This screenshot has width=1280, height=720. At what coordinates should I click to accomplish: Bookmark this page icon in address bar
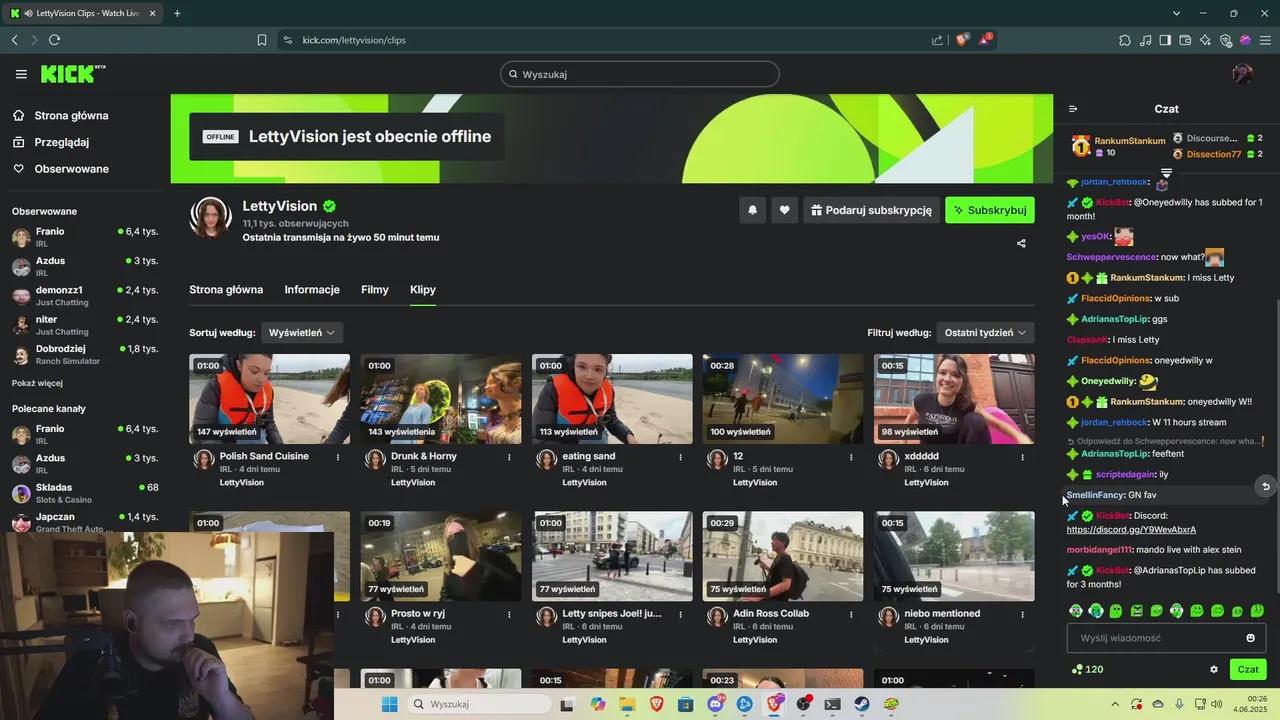click(x=262, y=40)
